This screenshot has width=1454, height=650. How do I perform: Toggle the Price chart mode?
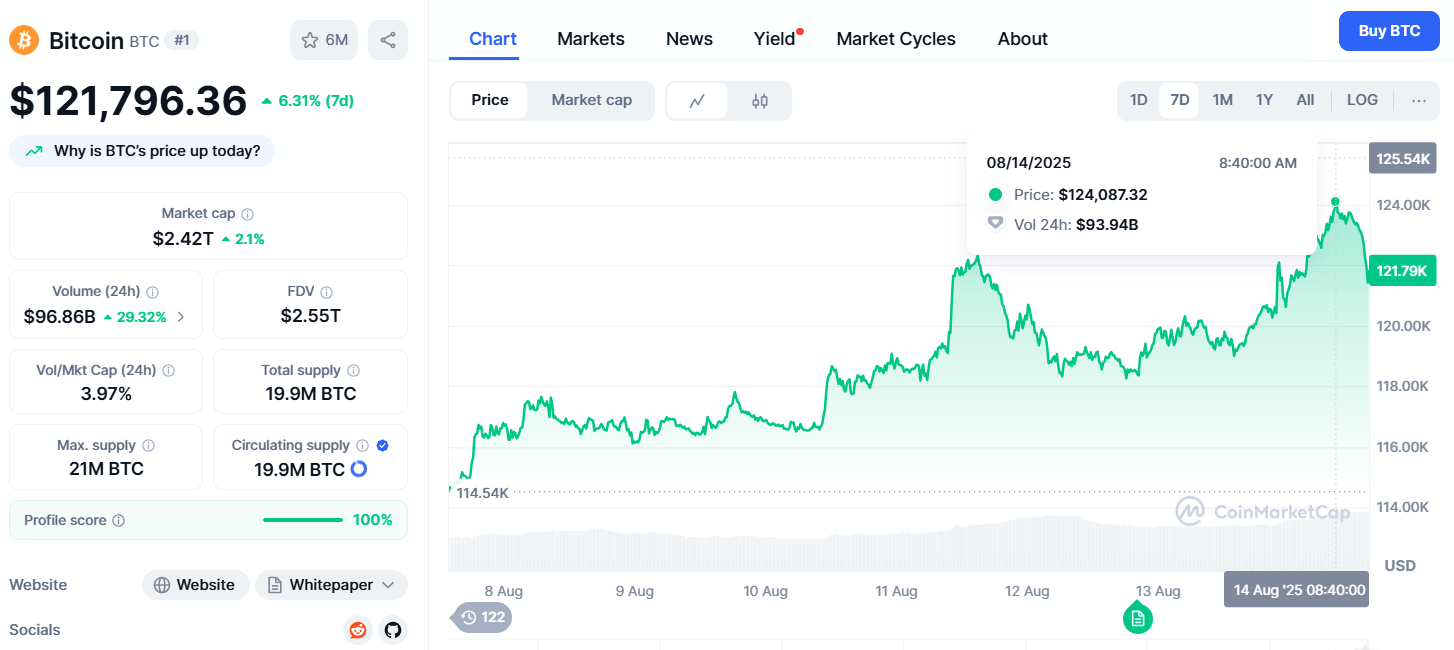click(x=490, y=100)
